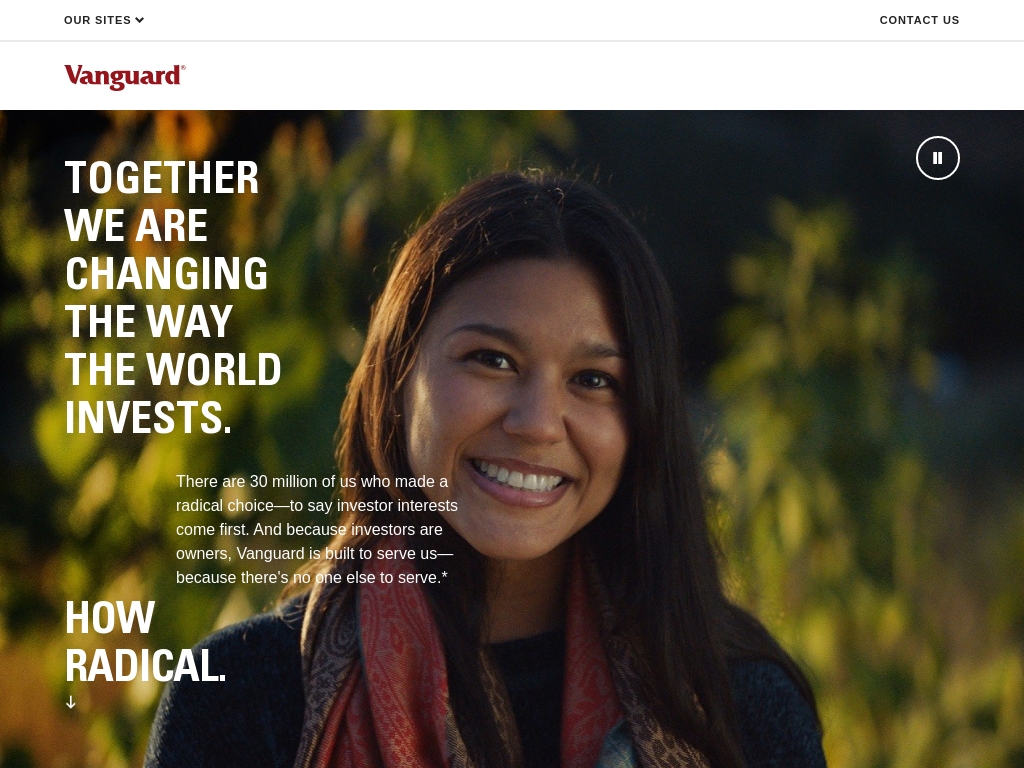This screenshot has height=768, width=1024.
Task: Click the '30 million of us' paragraph
Action: pyautogui.click(x=317, y=529)
